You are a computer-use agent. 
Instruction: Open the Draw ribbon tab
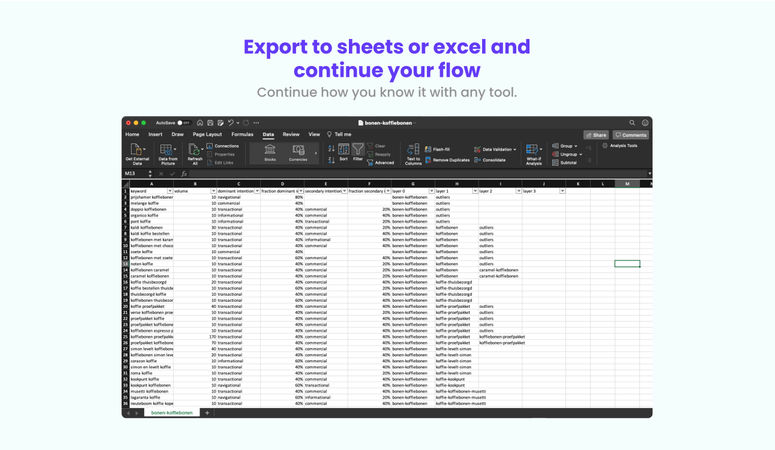(177, 135)
